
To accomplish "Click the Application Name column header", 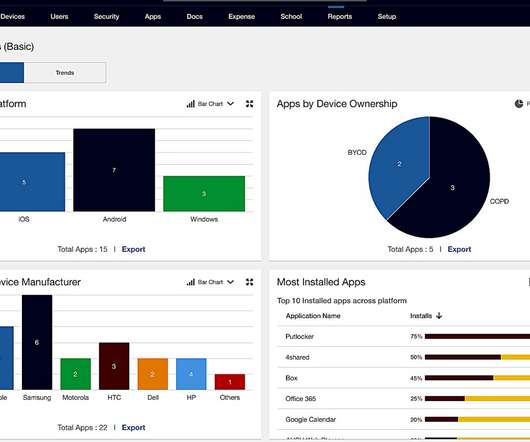I will (x=313, y=316).
